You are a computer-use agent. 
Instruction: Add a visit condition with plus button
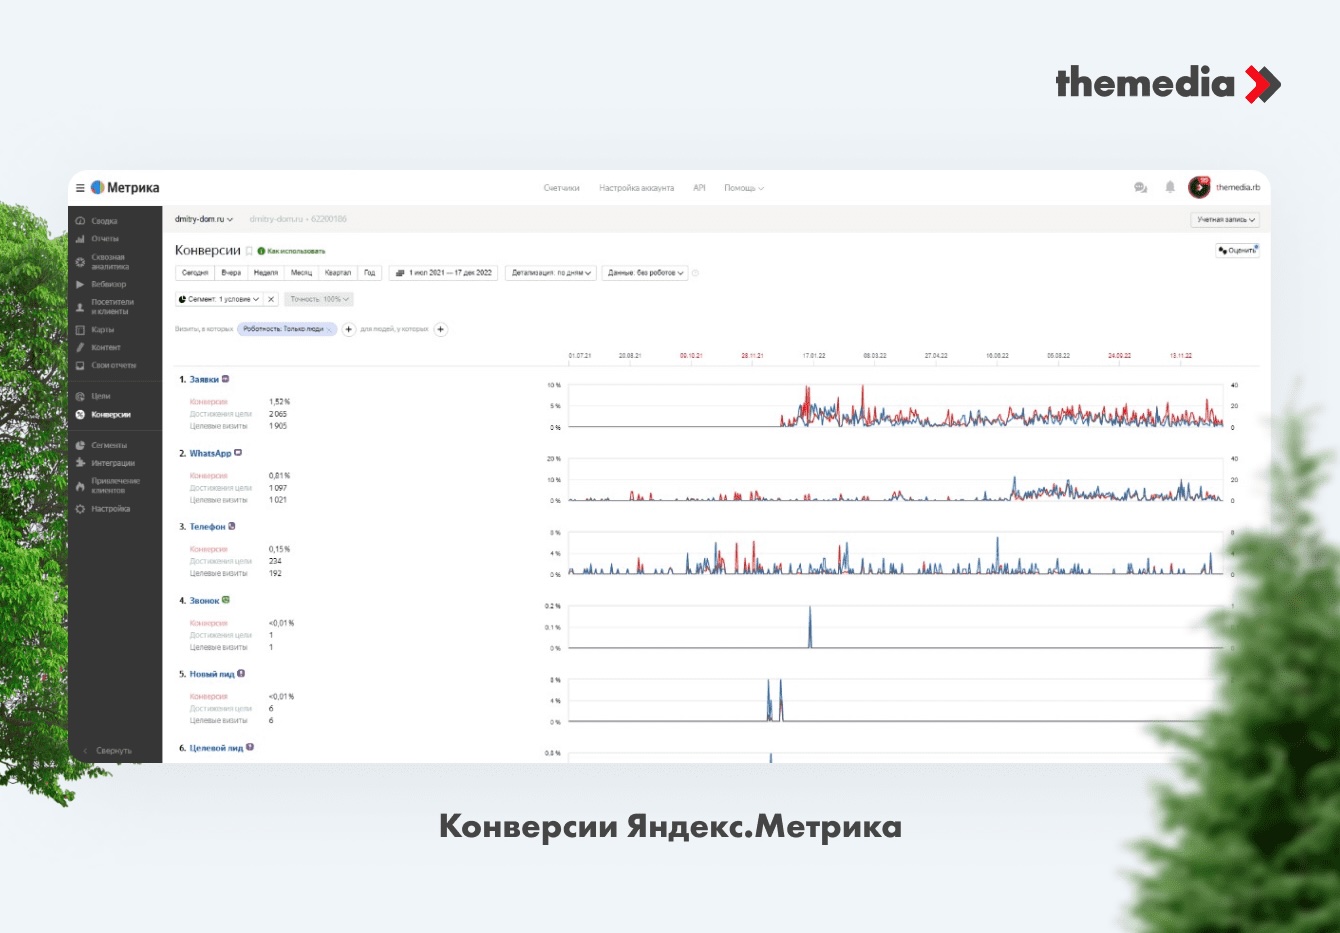click(x=349, y=329)
